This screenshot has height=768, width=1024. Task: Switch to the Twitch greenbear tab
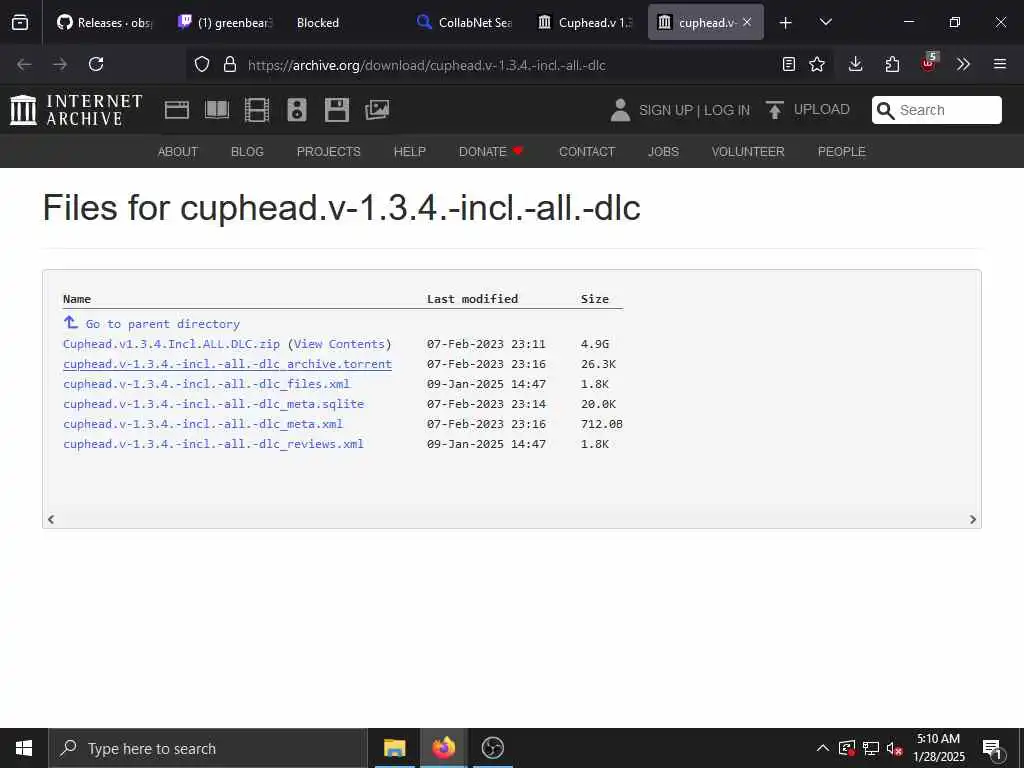[225, 22]
